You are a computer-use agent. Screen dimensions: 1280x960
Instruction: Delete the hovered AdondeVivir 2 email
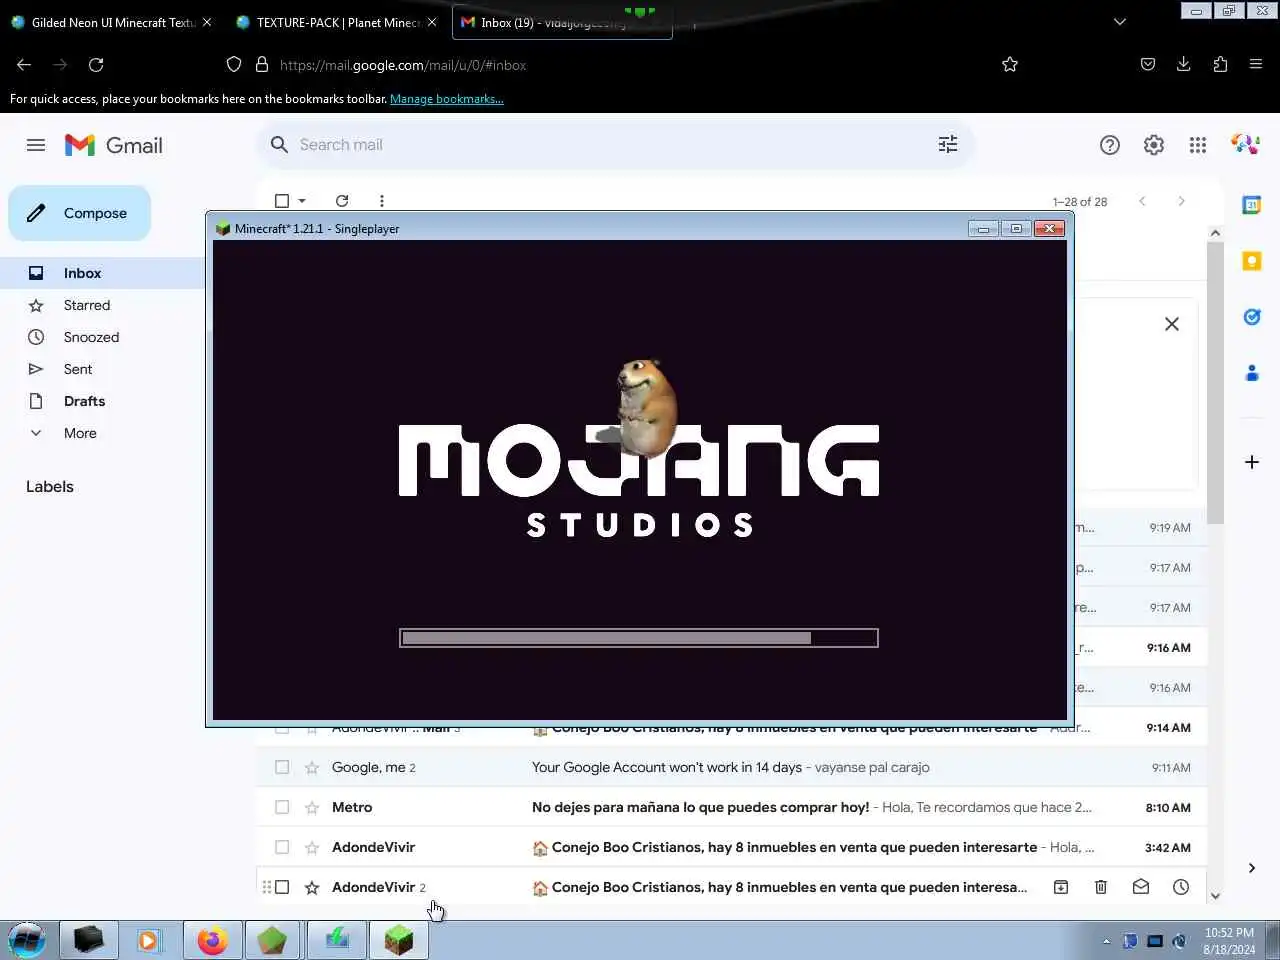[1101, 887]
